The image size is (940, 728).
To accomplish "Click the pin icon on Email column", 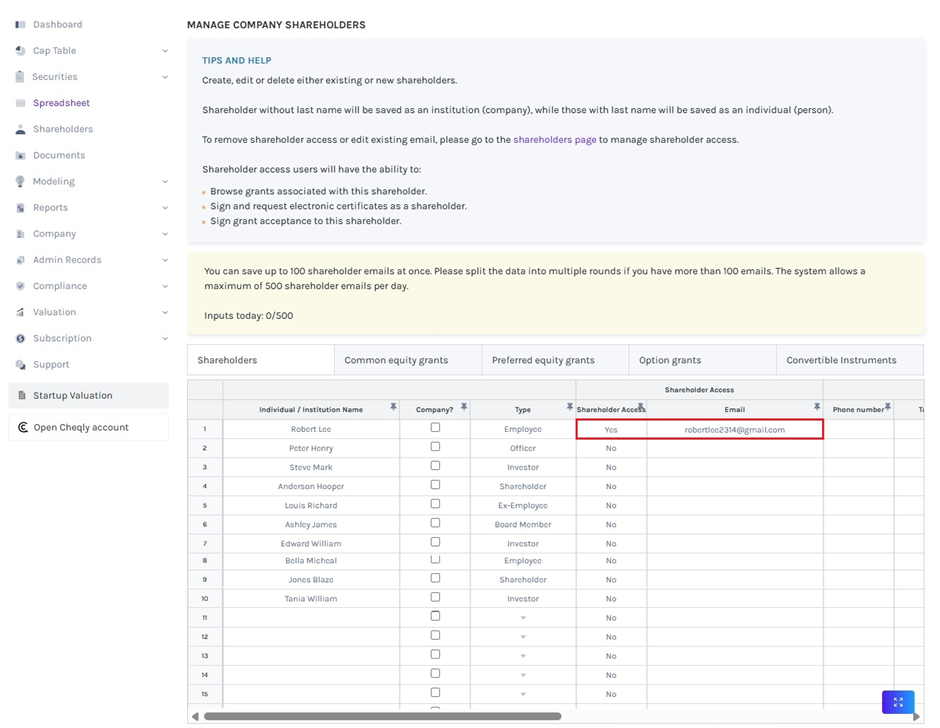I will point(817,408).
